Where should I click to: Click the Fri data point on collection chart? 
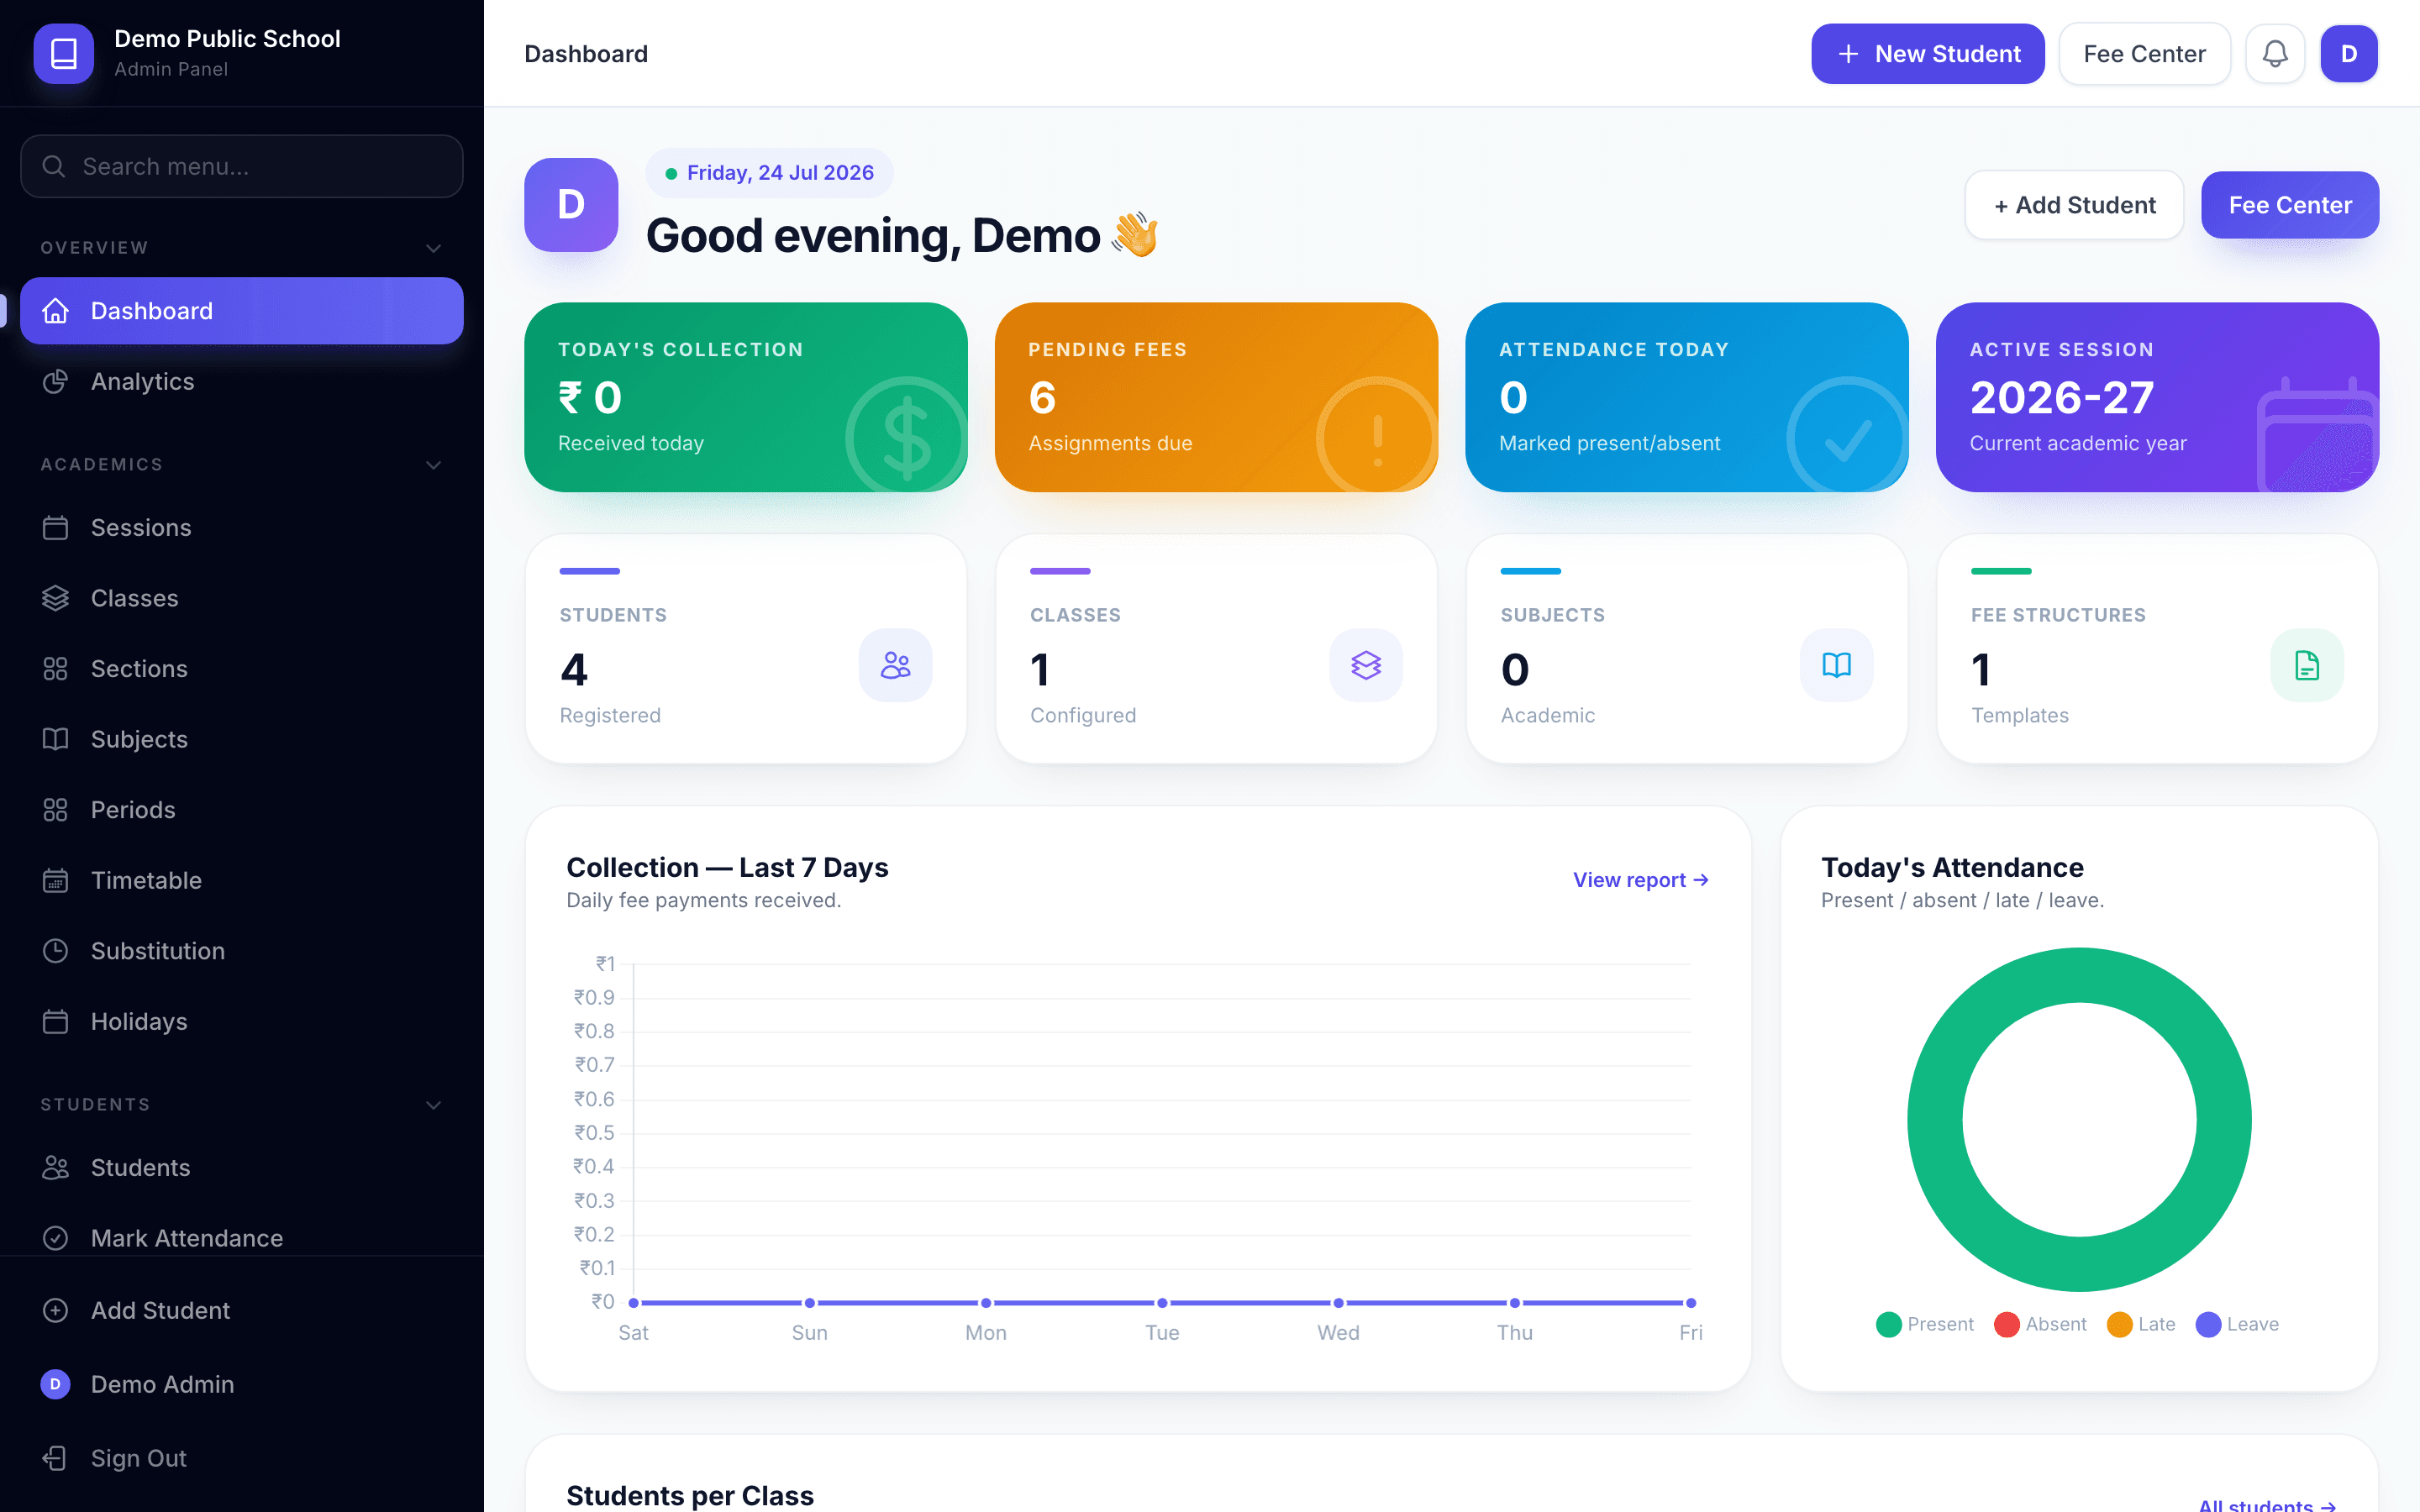tap(1691, 1303)
